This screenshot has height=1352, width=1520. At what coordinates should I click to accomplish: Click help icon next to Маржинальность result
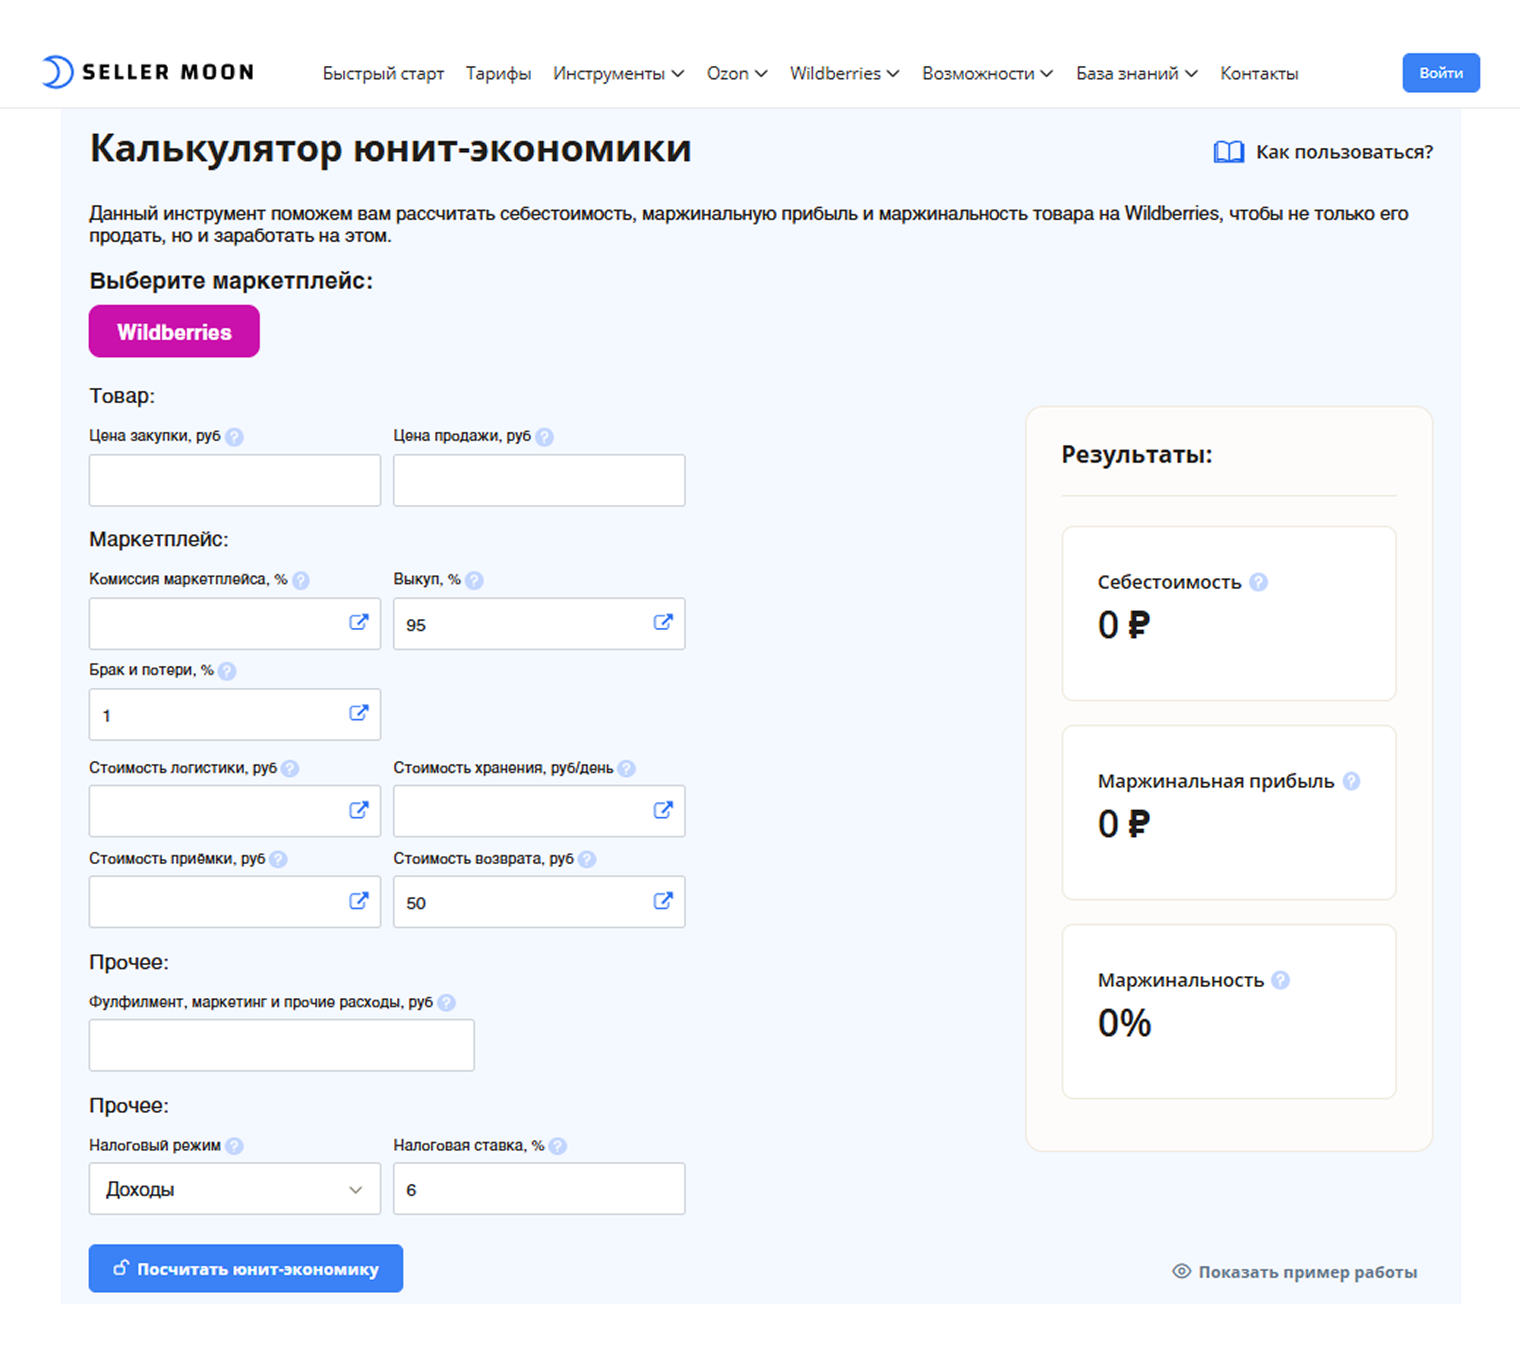(x=1280, y=980)
